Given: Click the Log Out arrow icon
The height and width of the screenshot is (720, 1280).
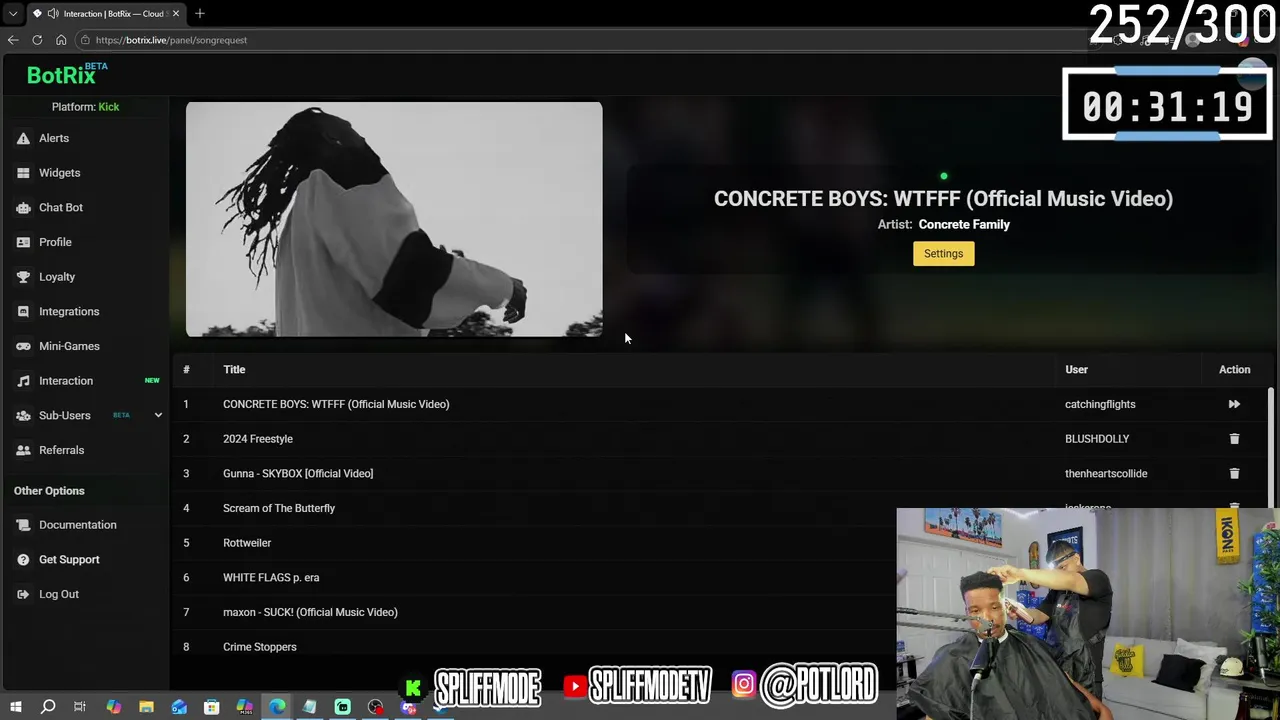Looking at the screenshot, I should pyautogui.click(x=23, y=594).
